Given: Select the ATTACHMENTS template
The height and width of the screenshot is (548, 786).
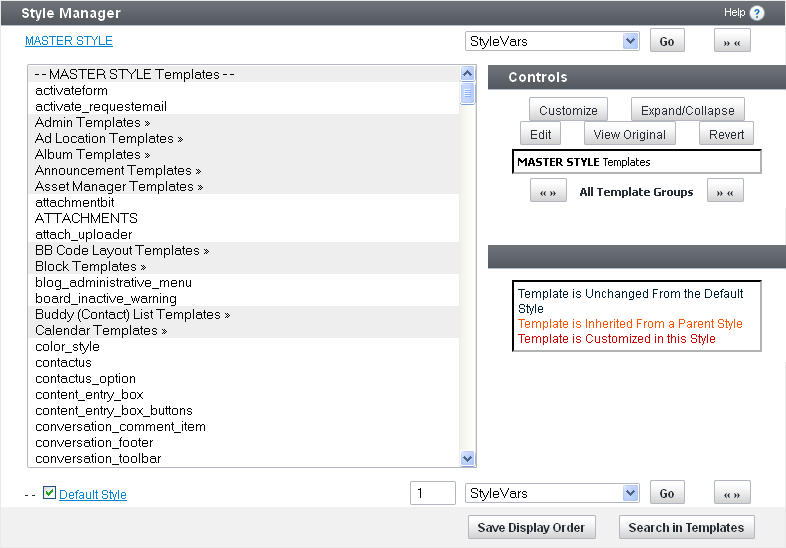Looking at the screenshot, I should 243,218.
